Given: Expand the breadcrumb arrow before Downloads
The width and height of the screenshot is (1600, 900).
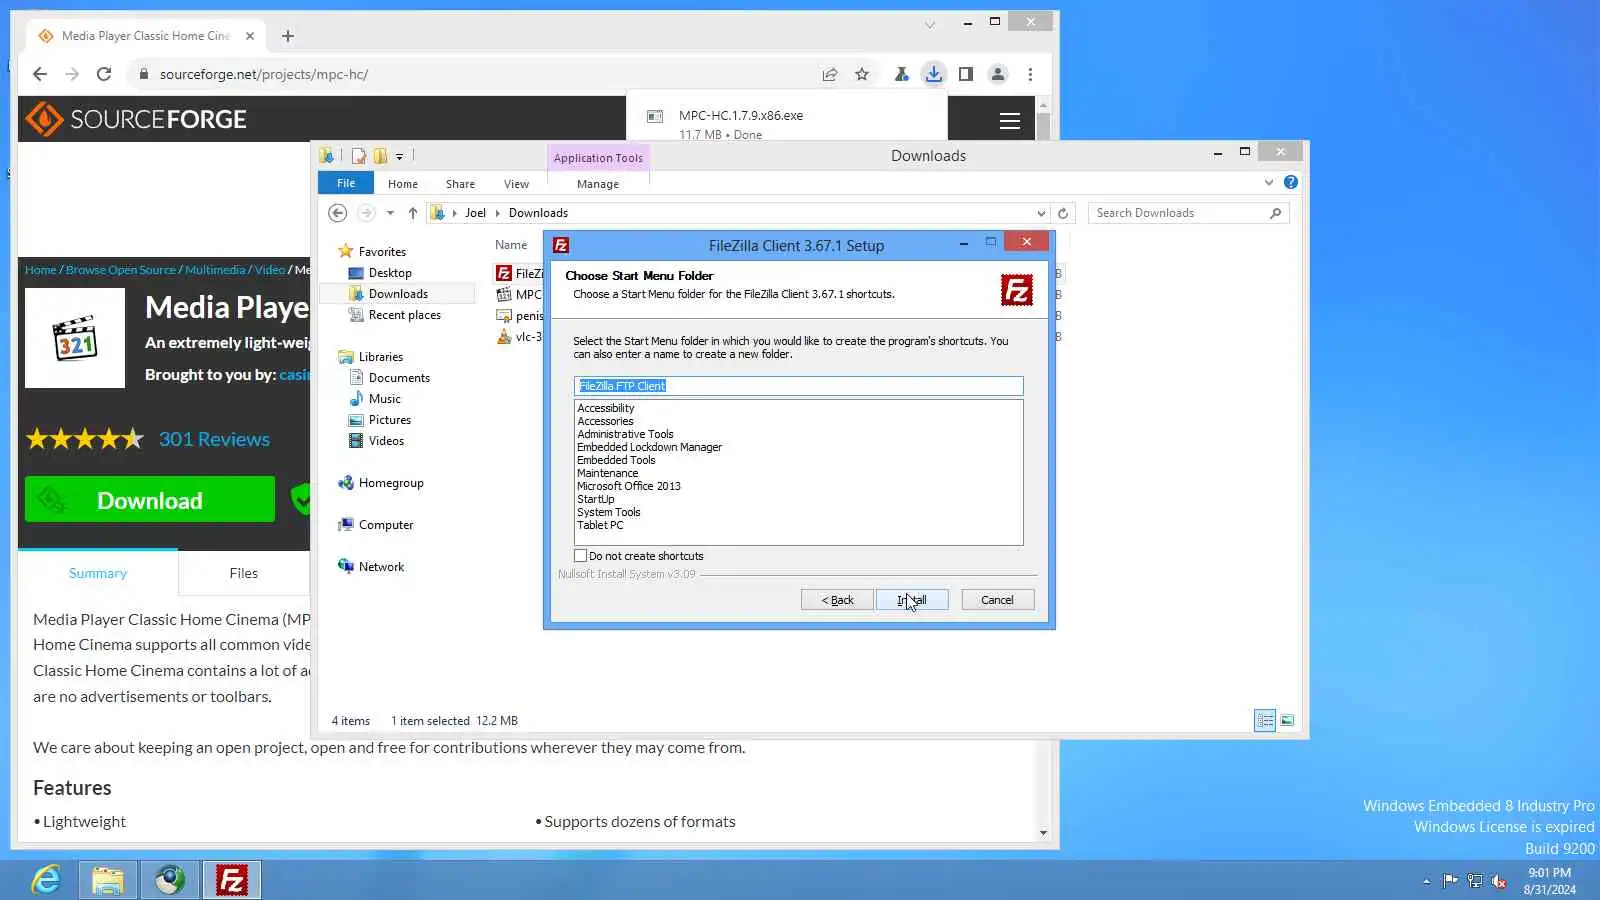Looking at the screenshot, I should click(x=498, y=213).
